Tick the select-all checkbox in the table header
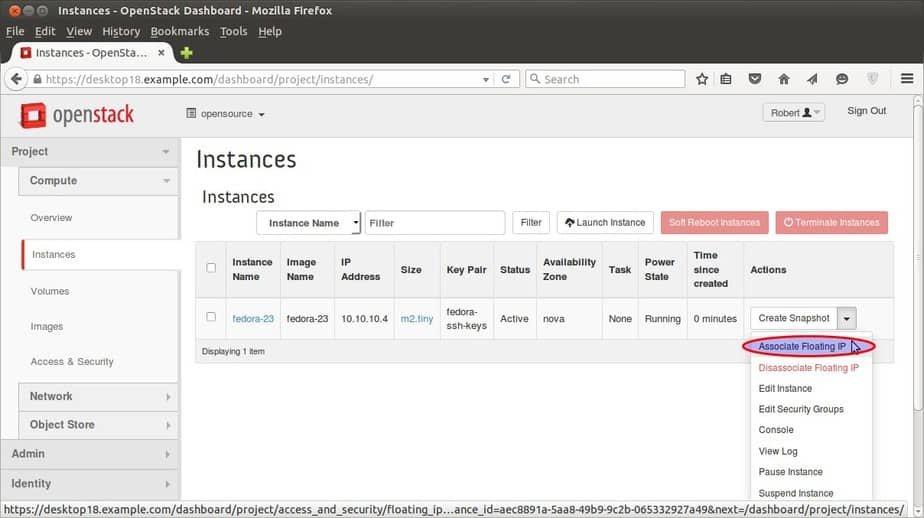Screen dimensions: 924x518 (211, 268)
